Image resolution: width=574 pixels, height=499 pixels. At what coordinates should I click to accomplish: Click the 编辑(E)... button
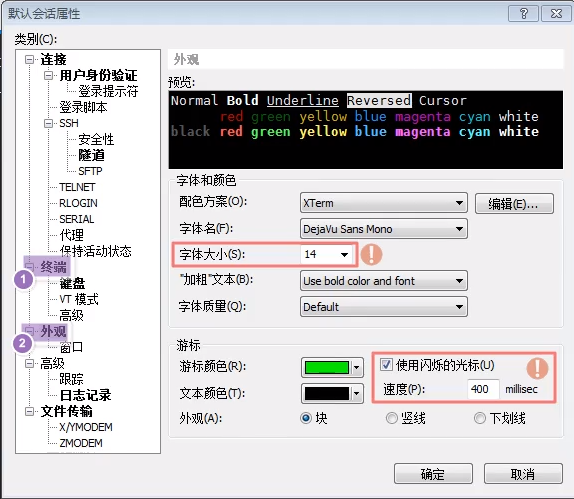[514, 204]
